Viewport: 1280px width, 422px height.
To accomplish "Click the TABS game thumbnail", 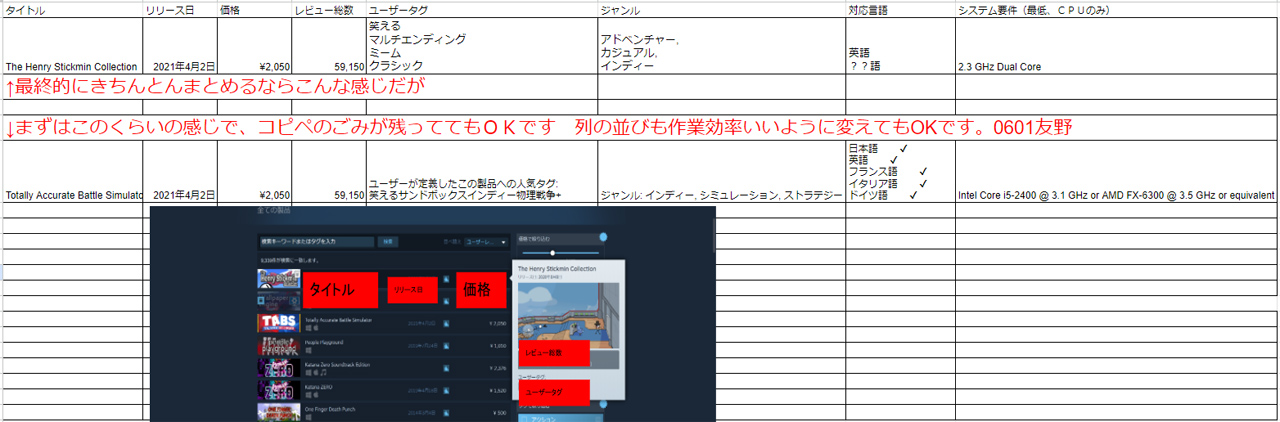I will tap(278, 323).
